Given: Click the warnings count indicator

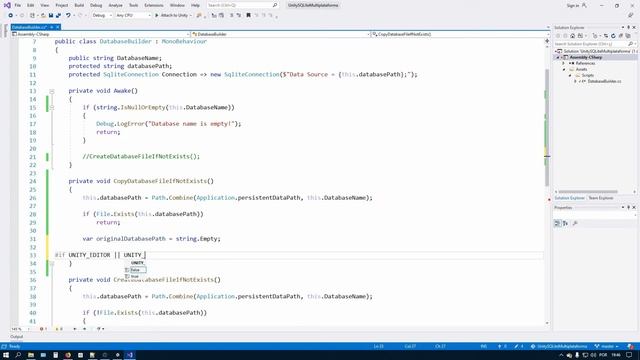Looking at the screenshot, I should 59,329.
